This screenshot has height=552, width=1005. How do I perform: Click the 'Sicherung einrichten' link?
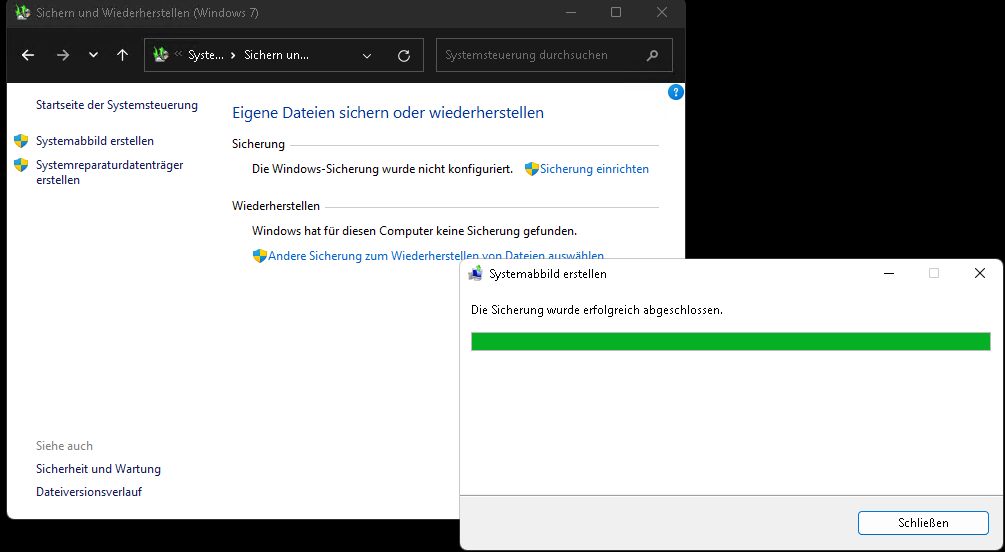(x=594, y=169)
